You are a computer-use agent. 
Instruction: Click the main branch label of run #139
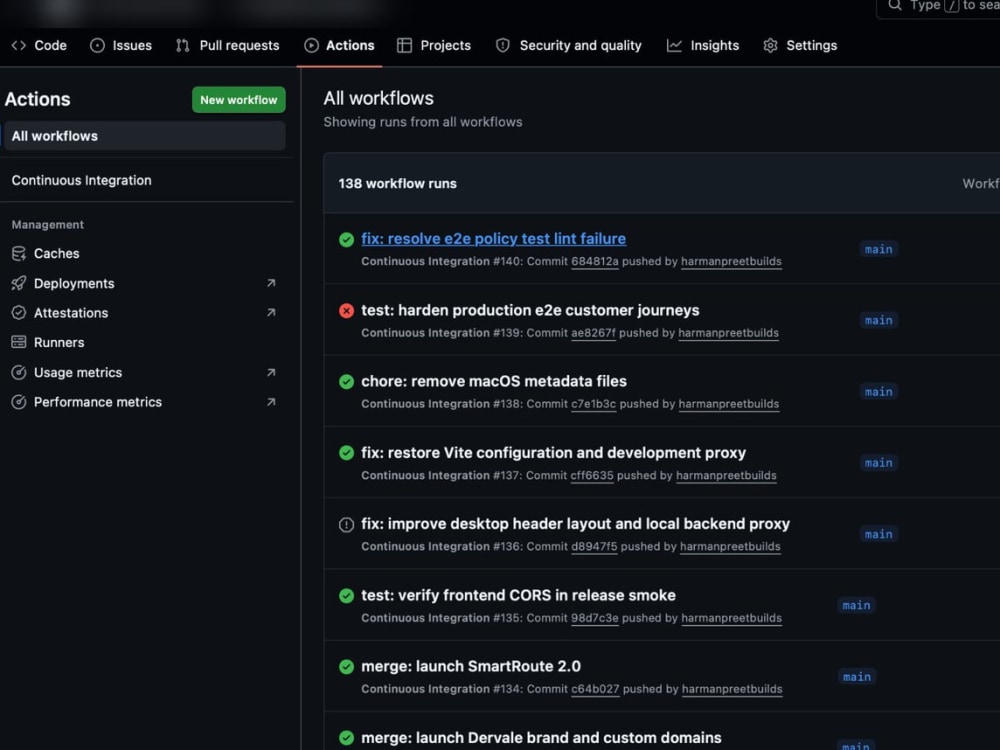coord(878,320)
